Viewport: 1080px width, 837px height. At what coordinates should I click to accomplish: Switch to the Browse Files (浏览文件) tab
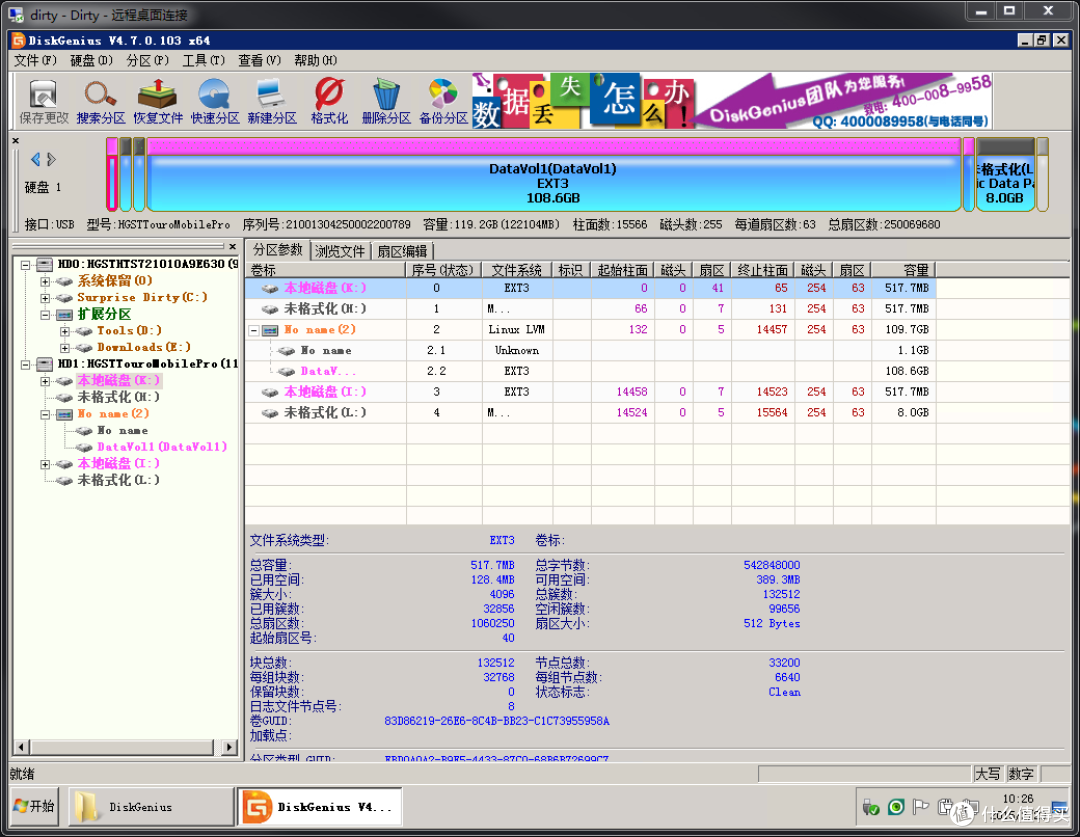[x=340, y=251]
